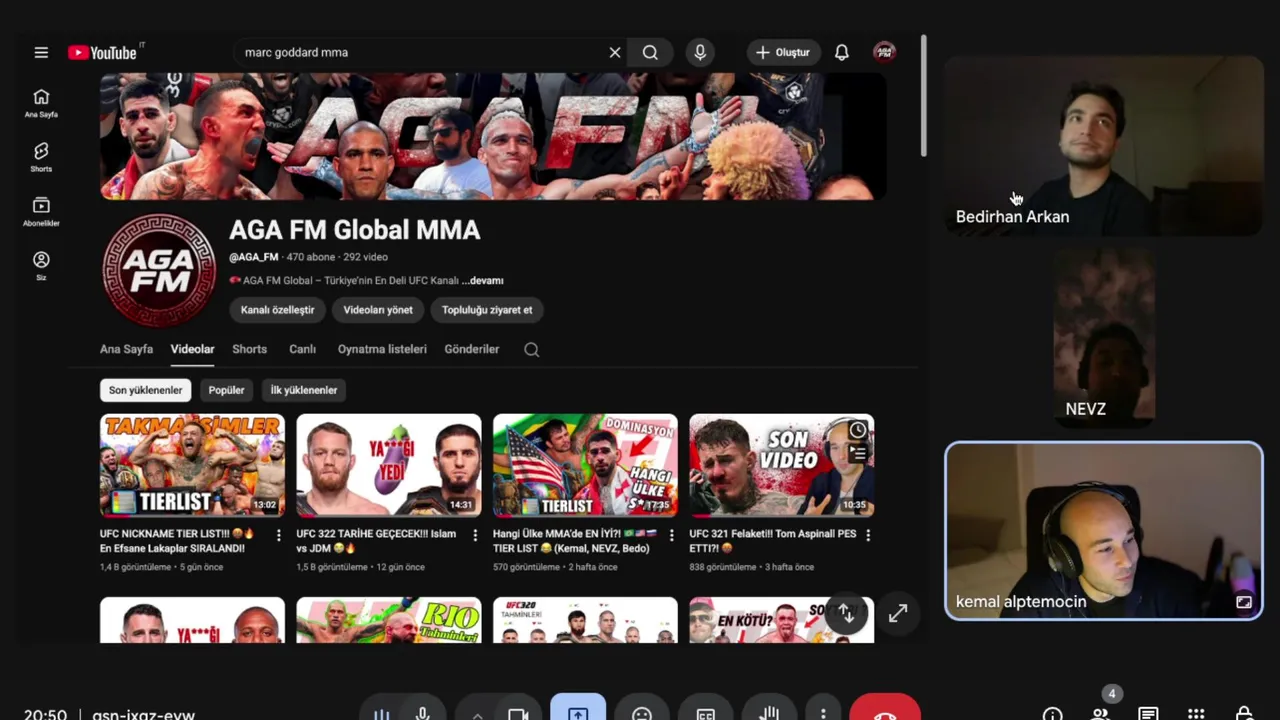The width and height of the screenshot is (1280, 720).
Task: Open the notifications bell
Action: (x=842, y=52)
